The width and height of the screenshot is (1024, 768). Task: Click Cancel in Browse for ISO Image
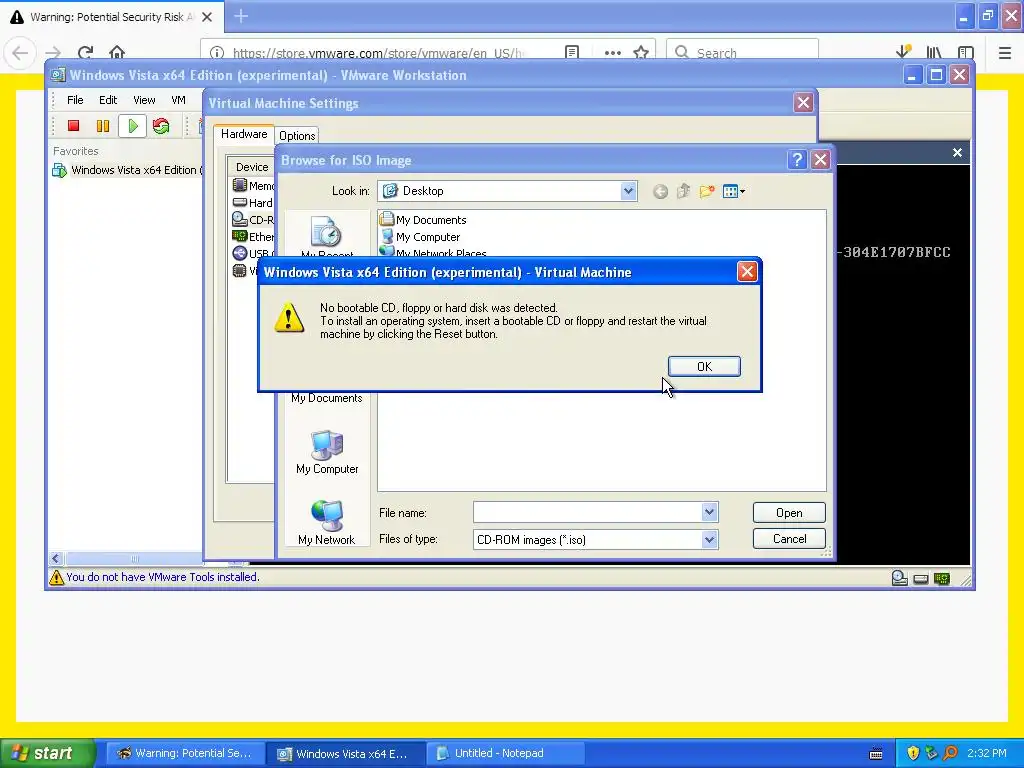[x=789, y=539]
